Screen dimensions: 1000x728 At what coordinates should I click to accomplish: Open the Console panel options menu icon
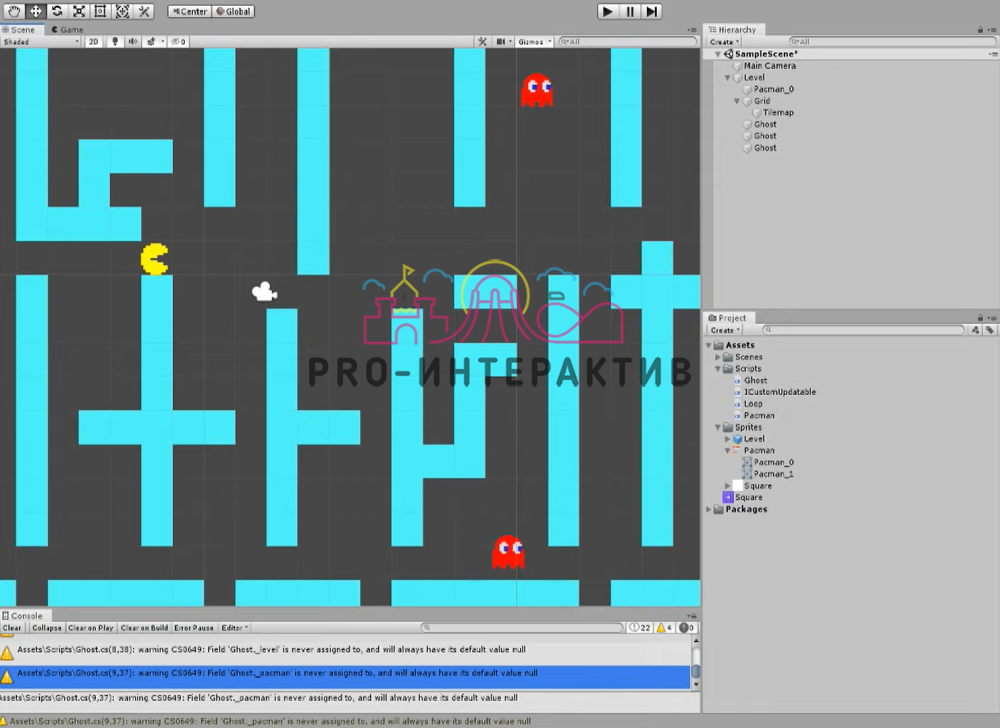tap(692, 616)
